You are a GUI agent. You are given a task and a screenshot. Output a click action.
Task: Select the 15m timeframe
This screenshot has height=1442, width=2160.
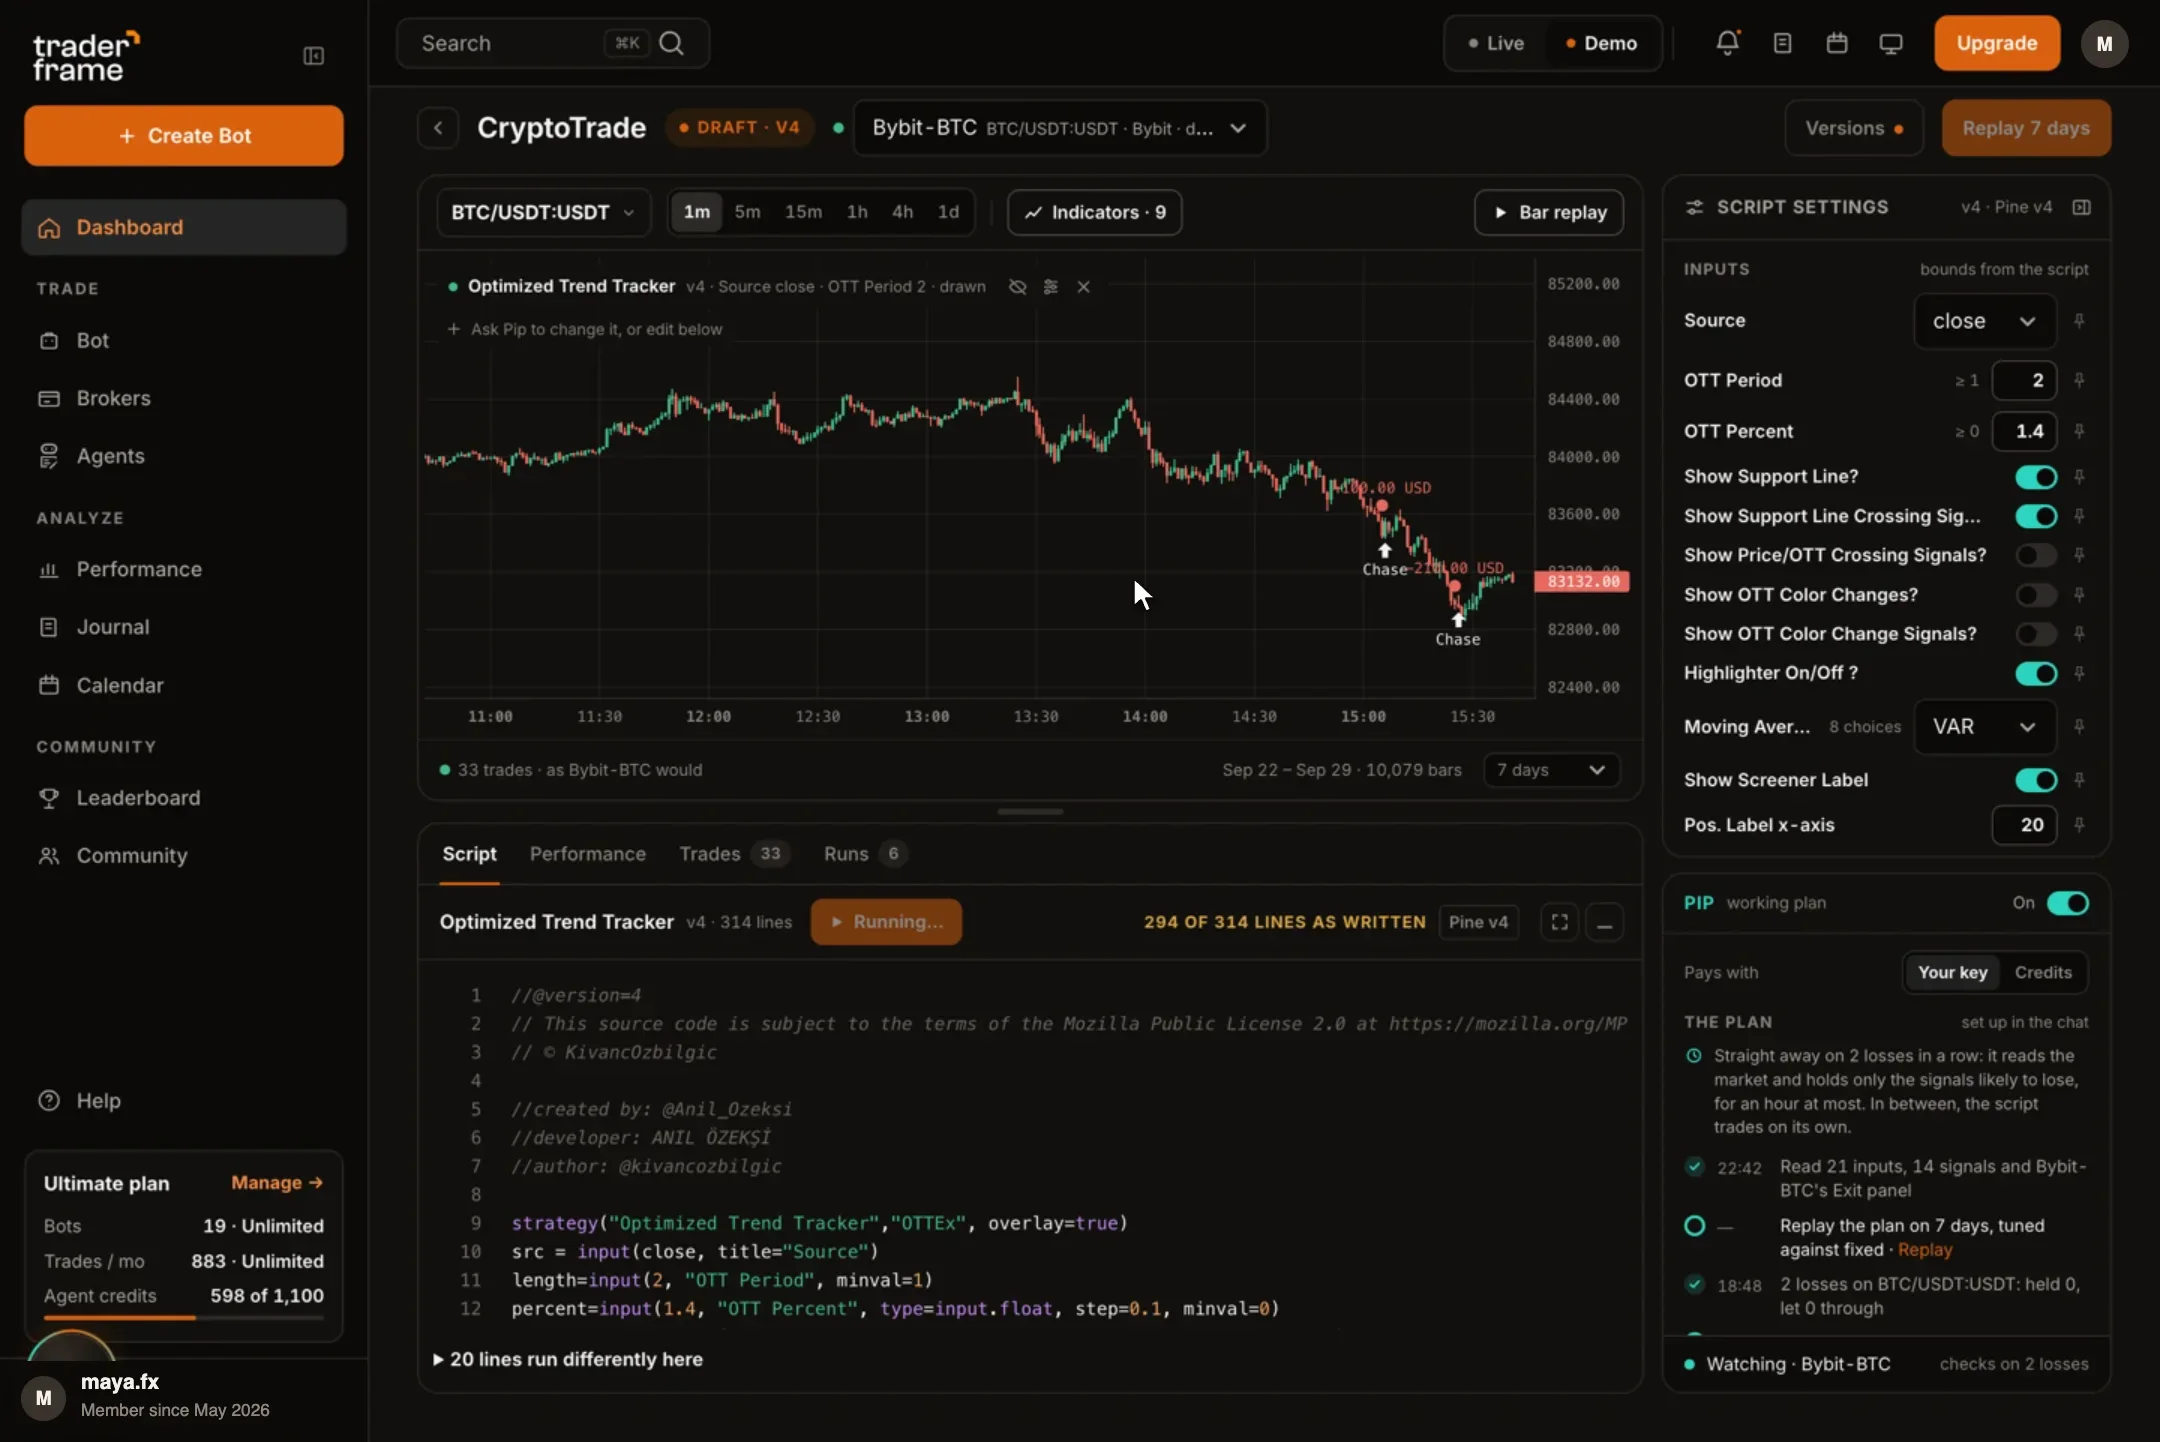[x=803, y=212]
